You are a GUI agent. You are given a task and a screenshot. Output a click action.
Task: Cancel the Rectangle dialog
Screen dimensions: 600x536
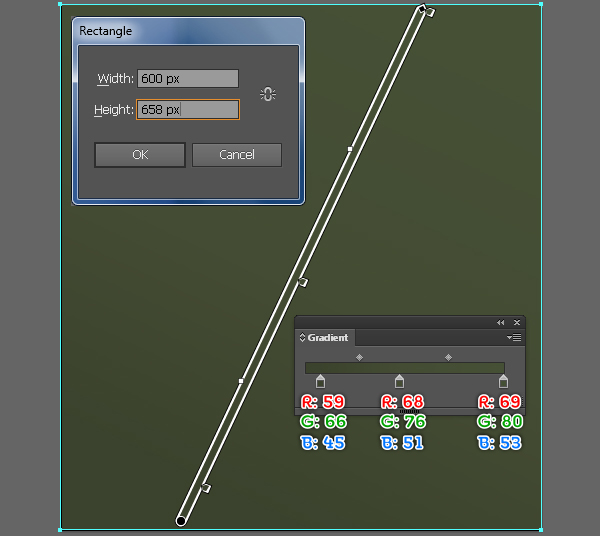click(237, 155)
